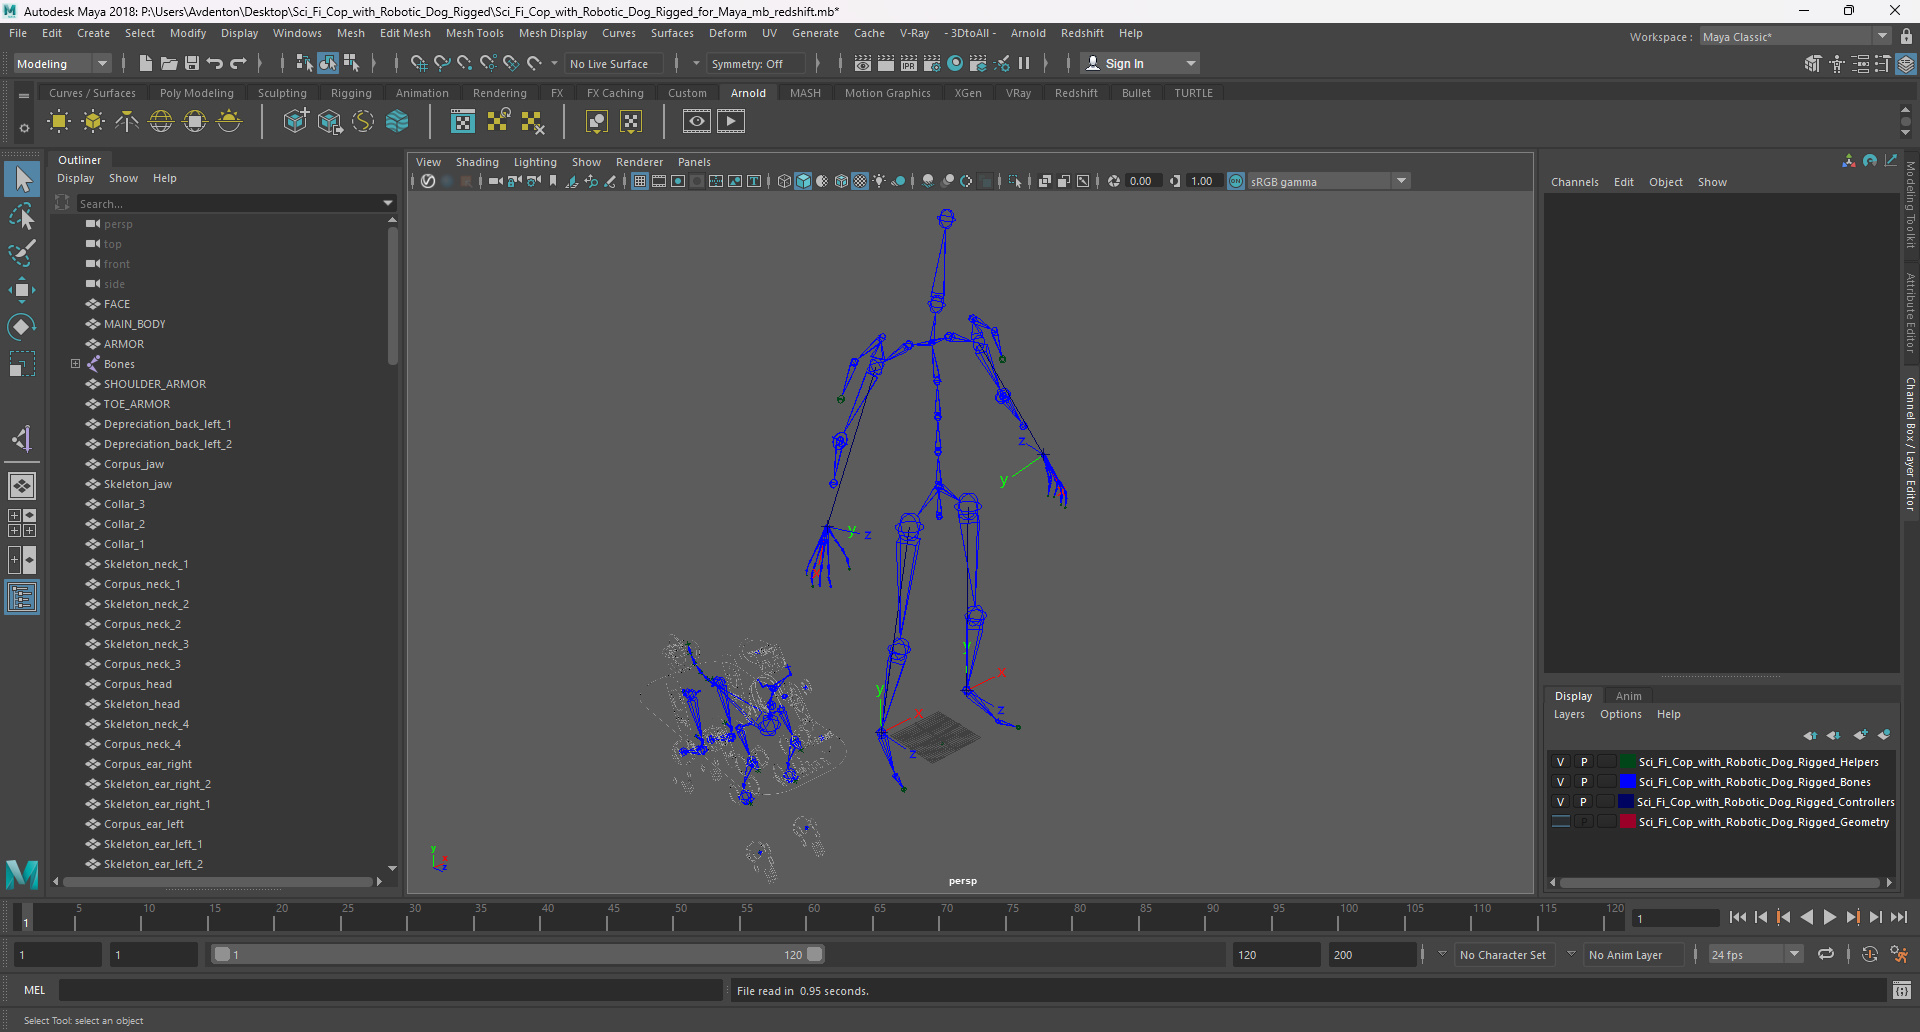Go to the start of the playback range
The width and height of the screenshot is (1920, 1032).
(1738, 917)
